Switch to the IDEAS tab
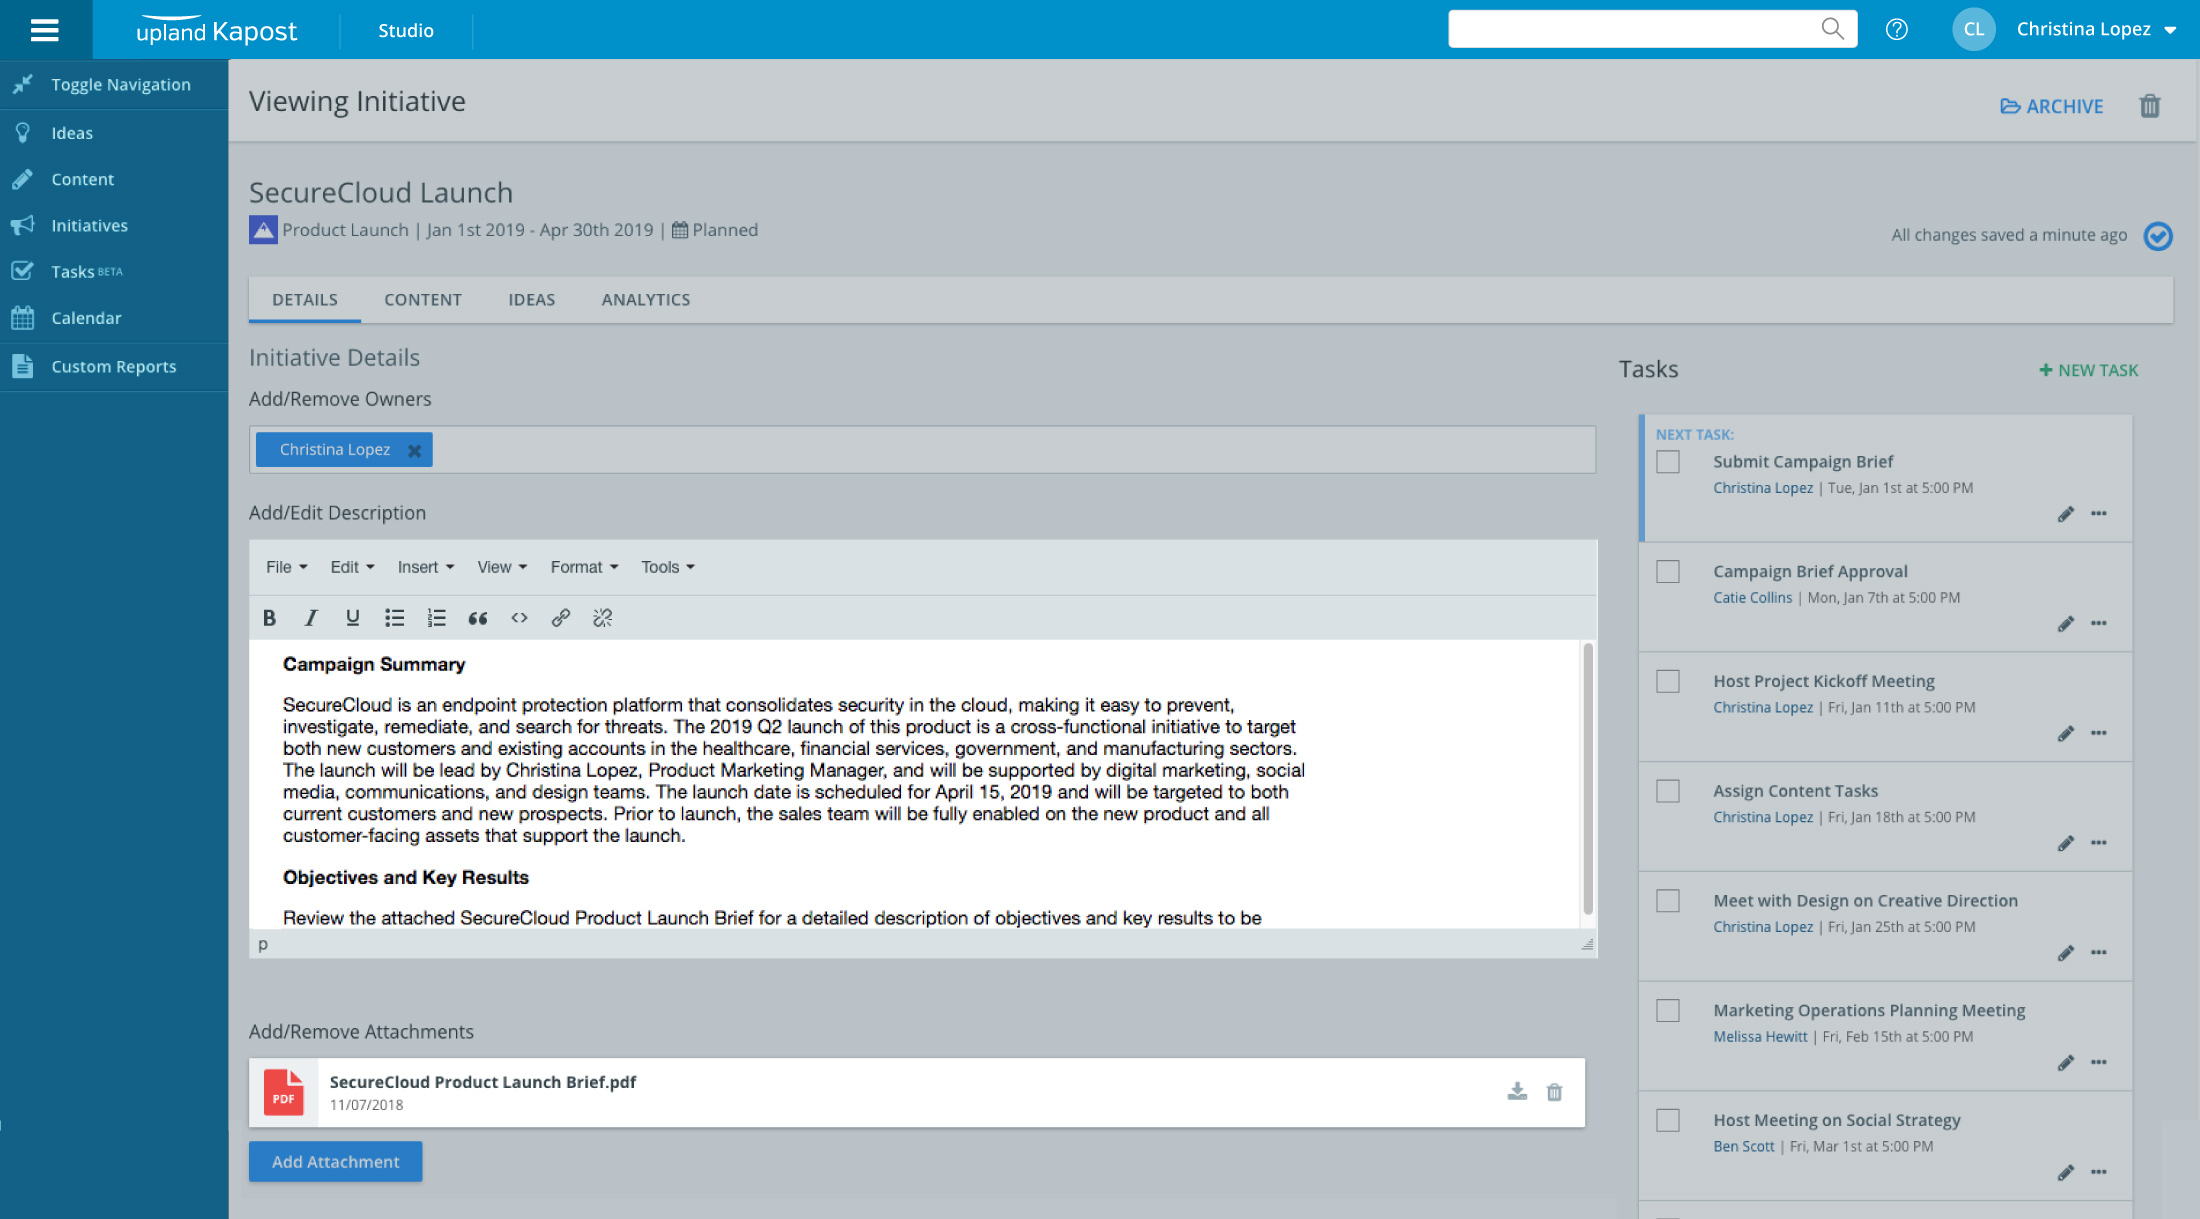The width and height of the screenshot is (2200, 1219). (532, 300)
